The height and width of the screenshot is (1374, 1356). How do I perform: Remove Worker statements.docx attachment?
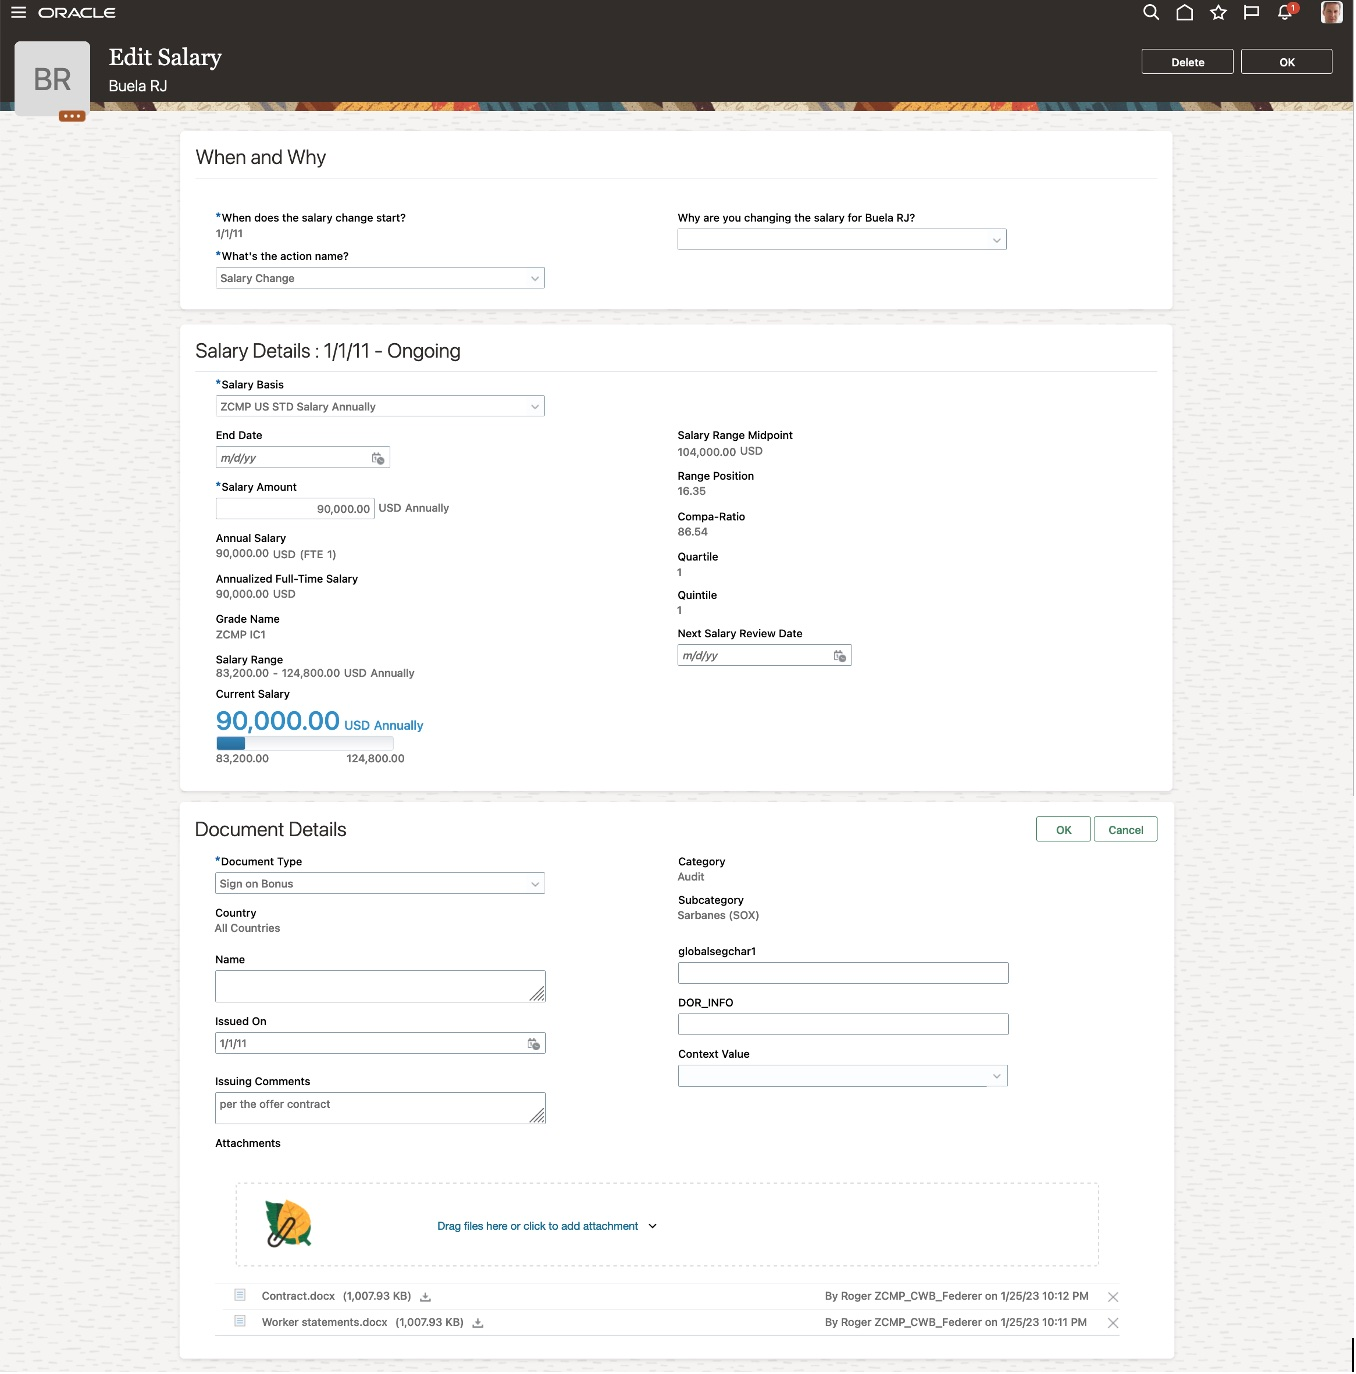[x=1113, y=1323]
